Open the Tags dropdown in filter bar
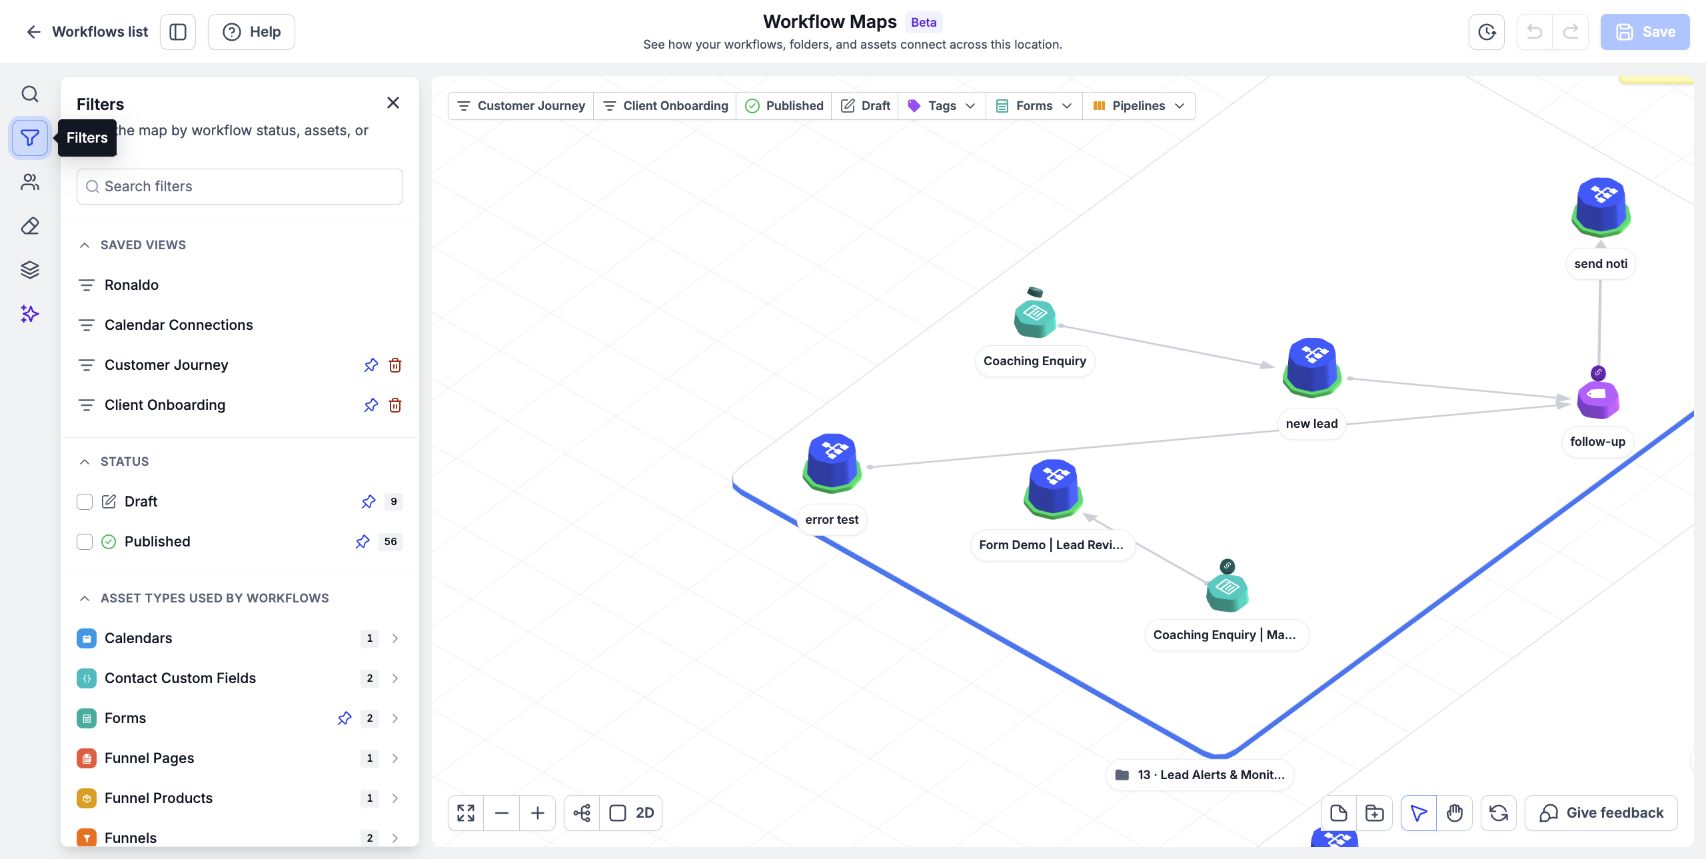This screenshot has height=859, width=1706. pos(941,106)
